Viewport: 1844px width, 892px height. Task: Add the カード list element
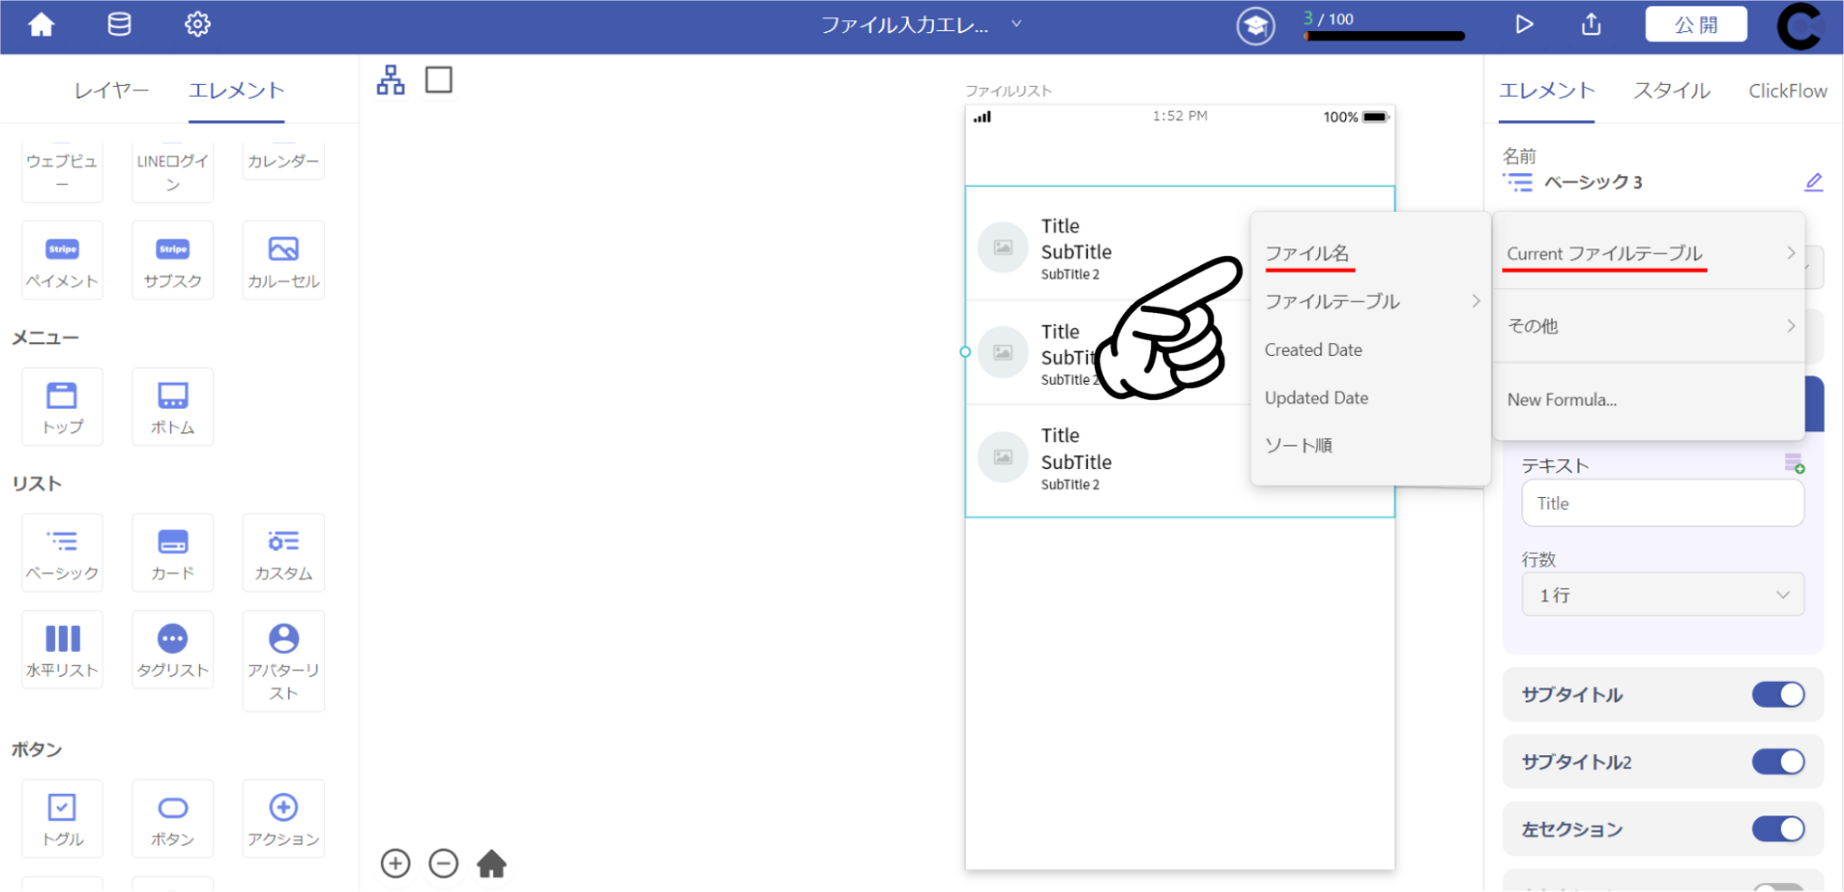tap(173, 552)
